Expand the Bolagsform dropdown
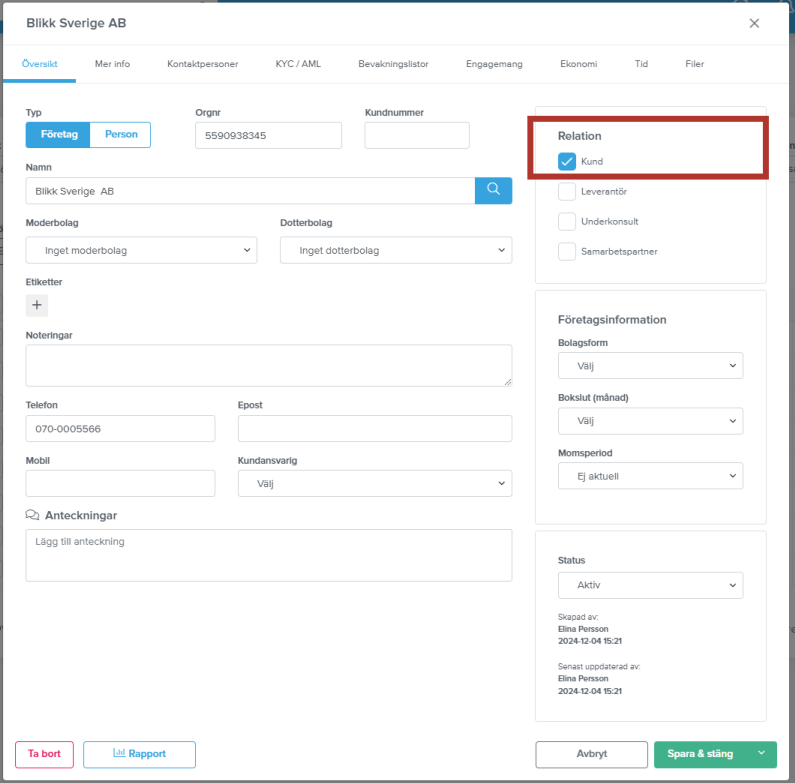The image size is (795, 783). coord(651,366)
